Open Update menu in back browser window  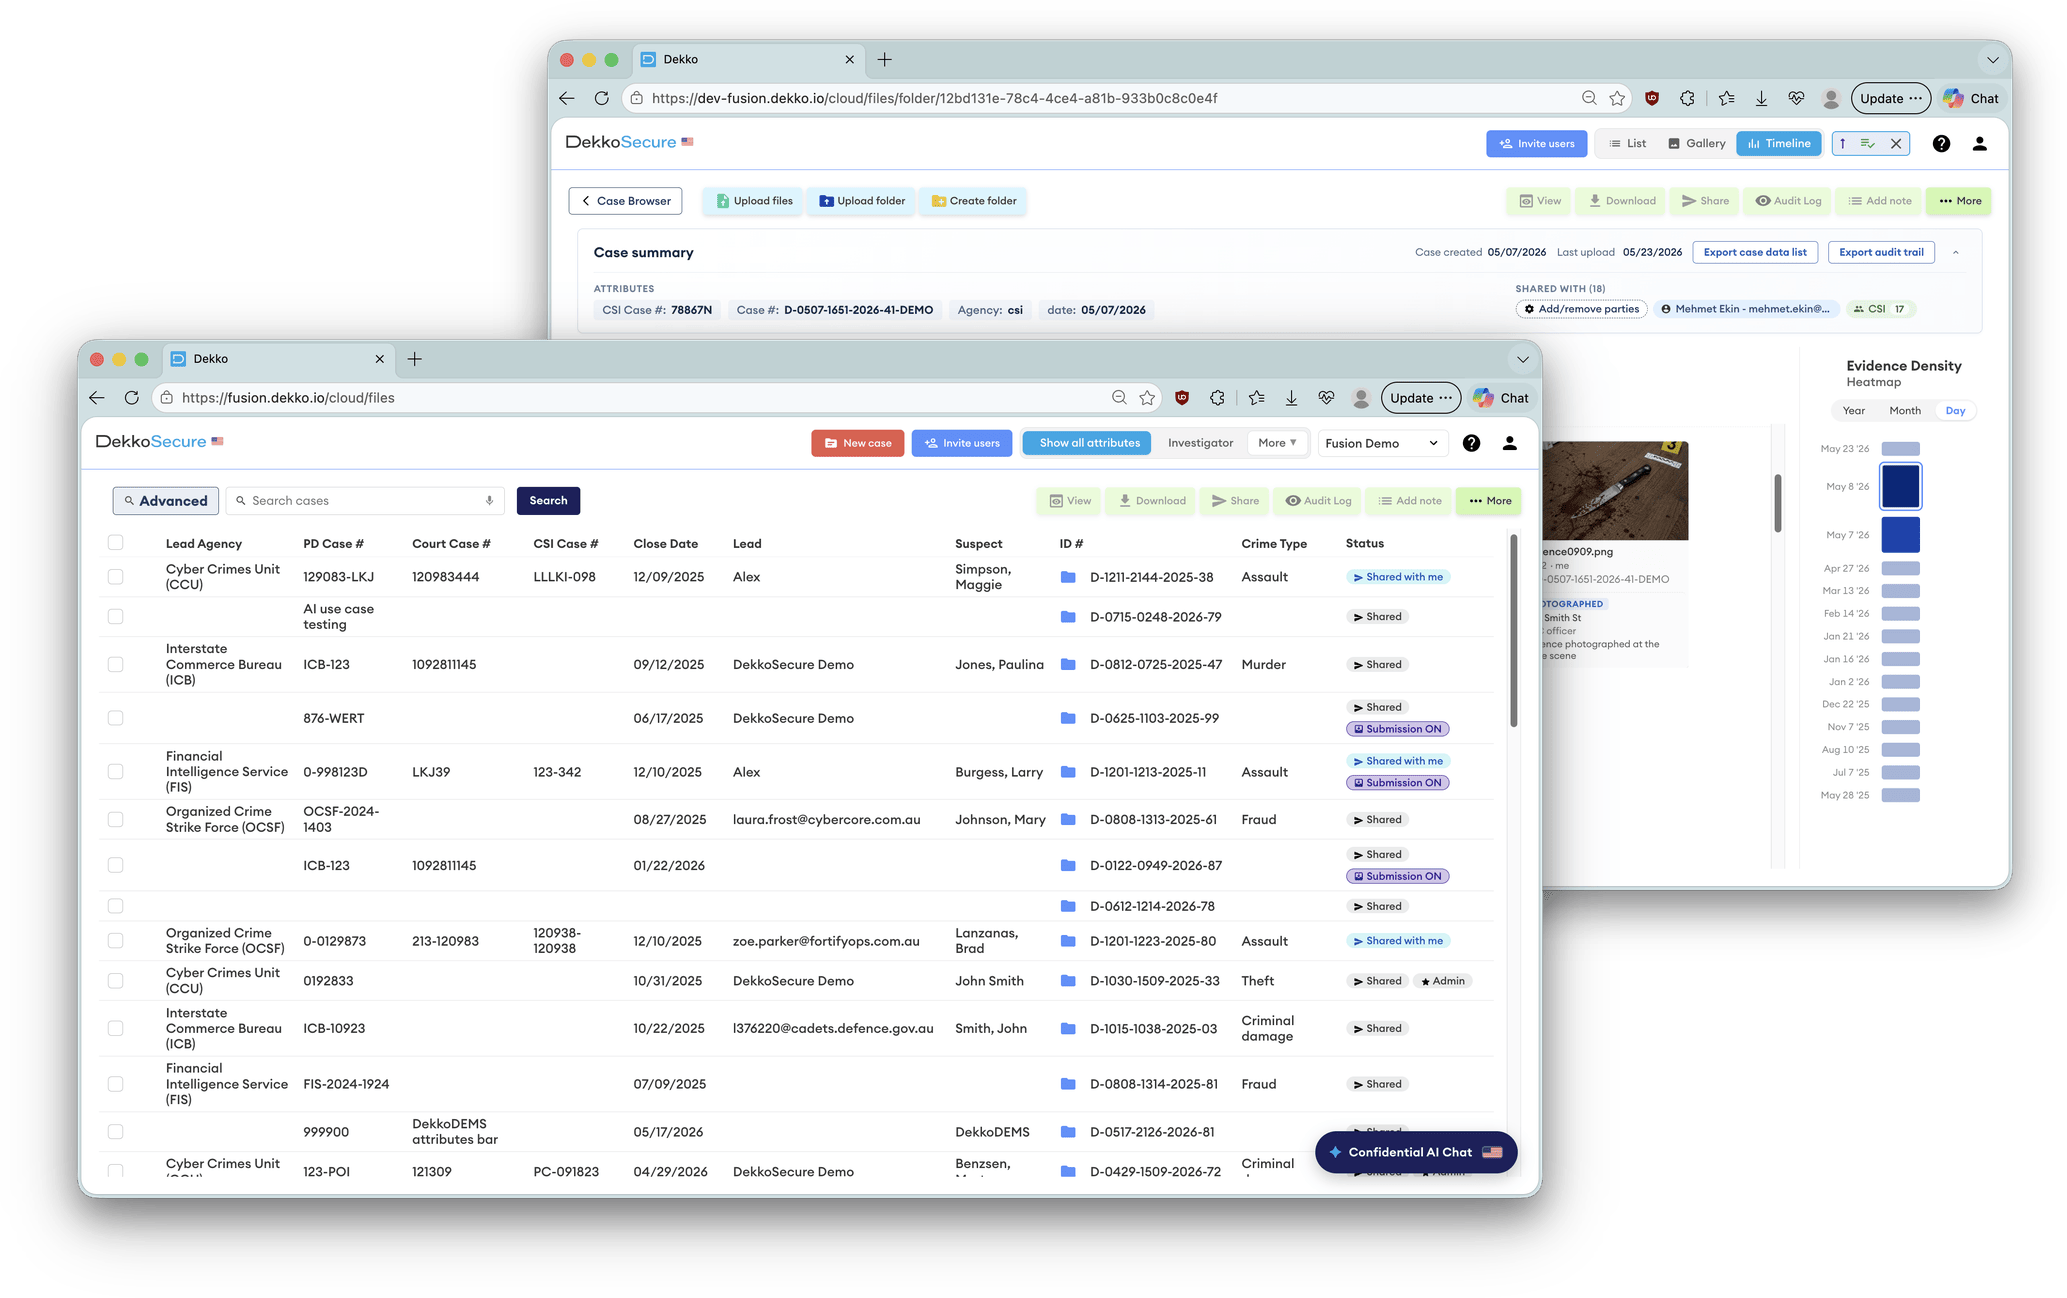tap(1890, 98)
